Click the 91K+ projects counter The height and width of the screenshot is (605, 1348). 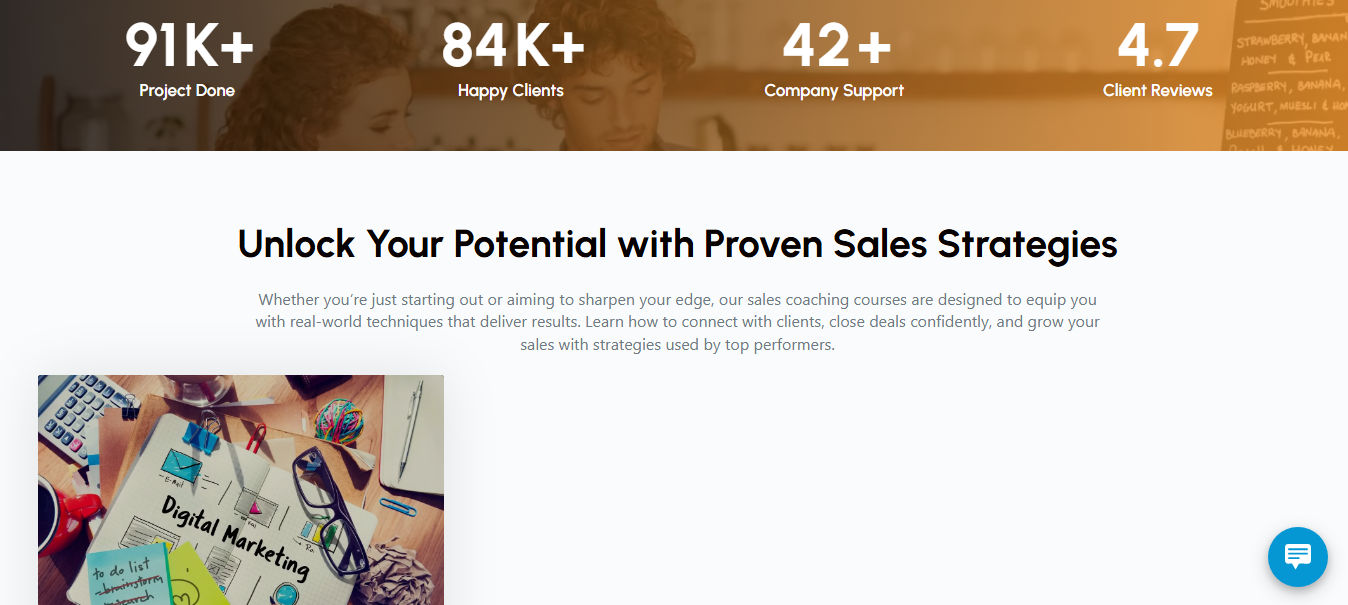[188, 45]
